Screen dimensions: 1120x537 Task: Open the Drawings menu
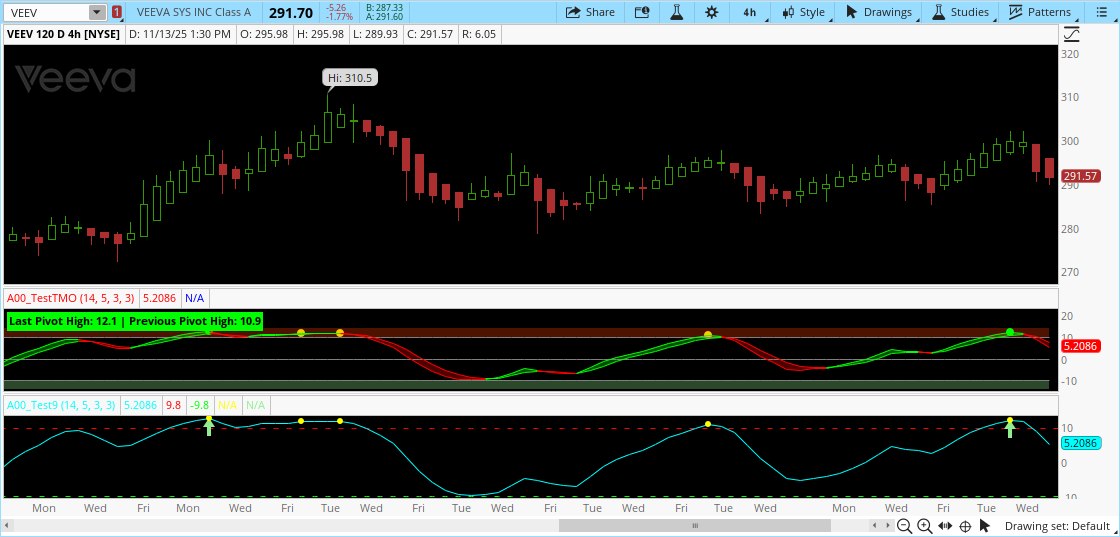click(x=879, y=12)
